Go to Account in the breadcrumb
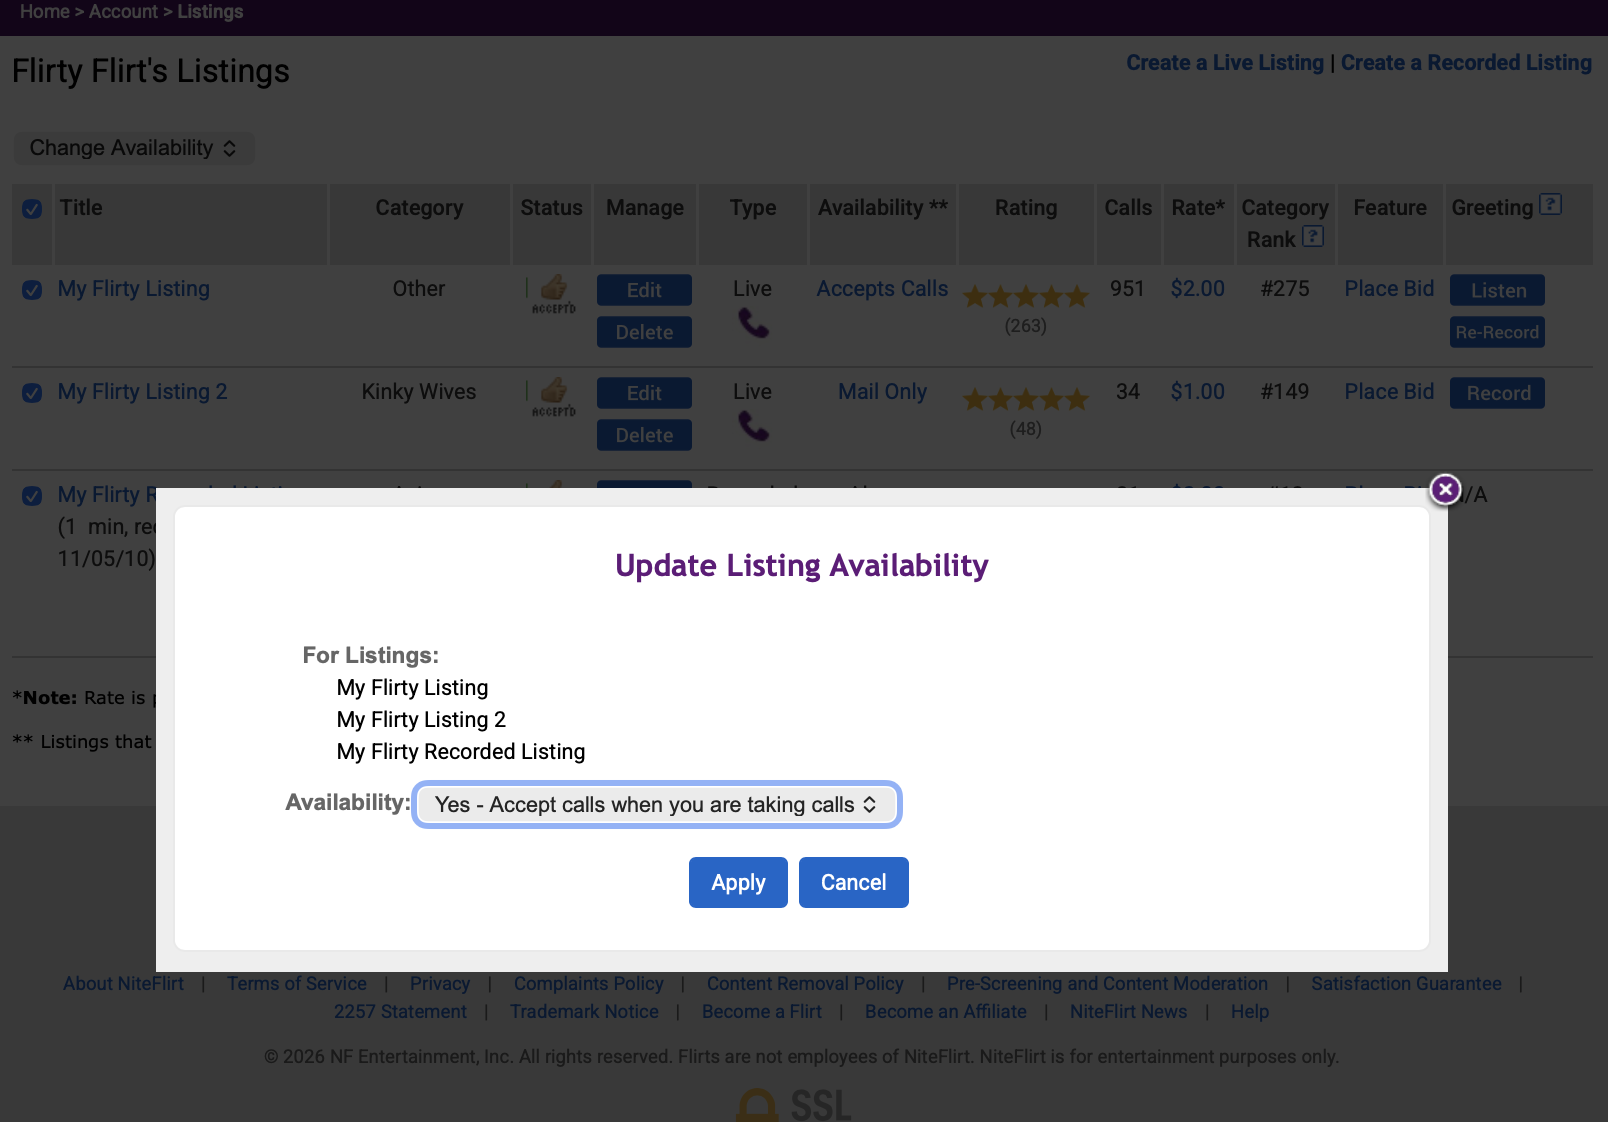This screenshot has width=1608, height=1122. [x=123, y=12]
